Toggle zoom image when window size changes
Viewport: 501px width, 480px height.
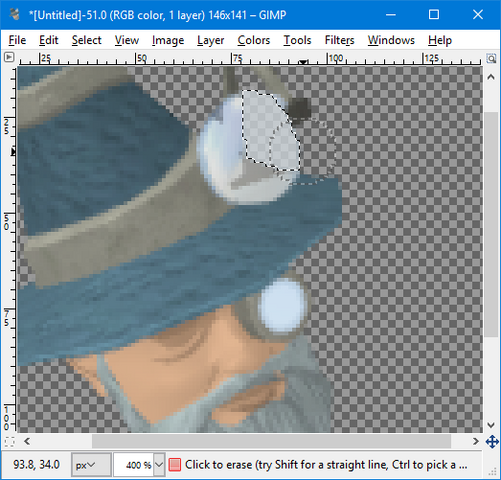coord(491,58)
